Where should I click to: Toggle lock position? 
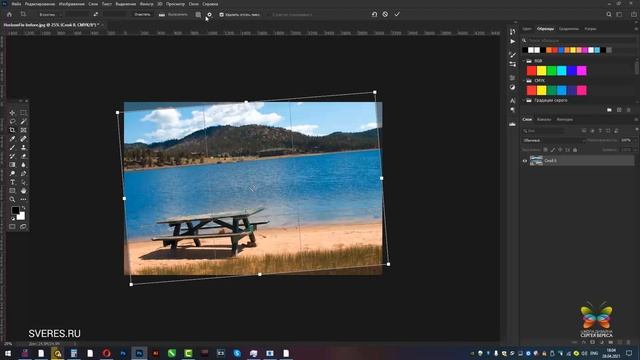pyautogui.click(x=560, y=150)
